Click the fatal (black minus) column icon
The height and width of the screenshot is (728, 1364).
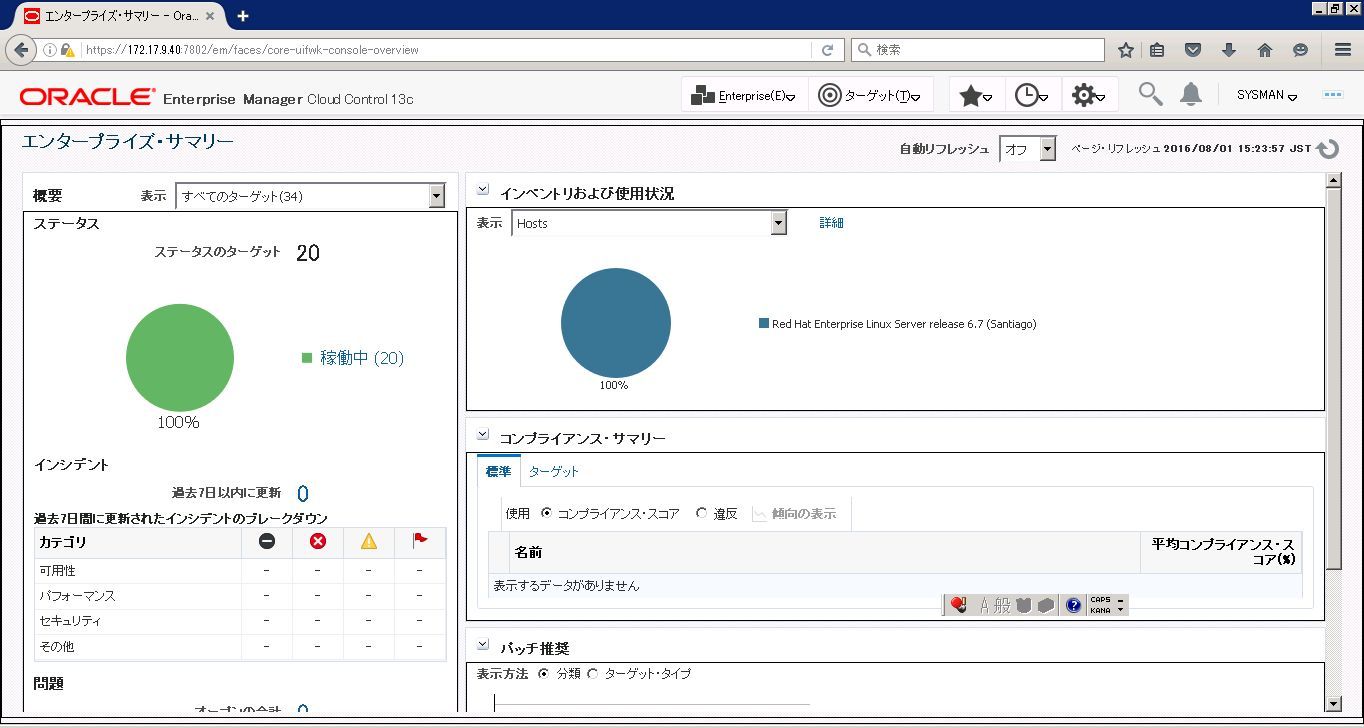pos(267,541)
